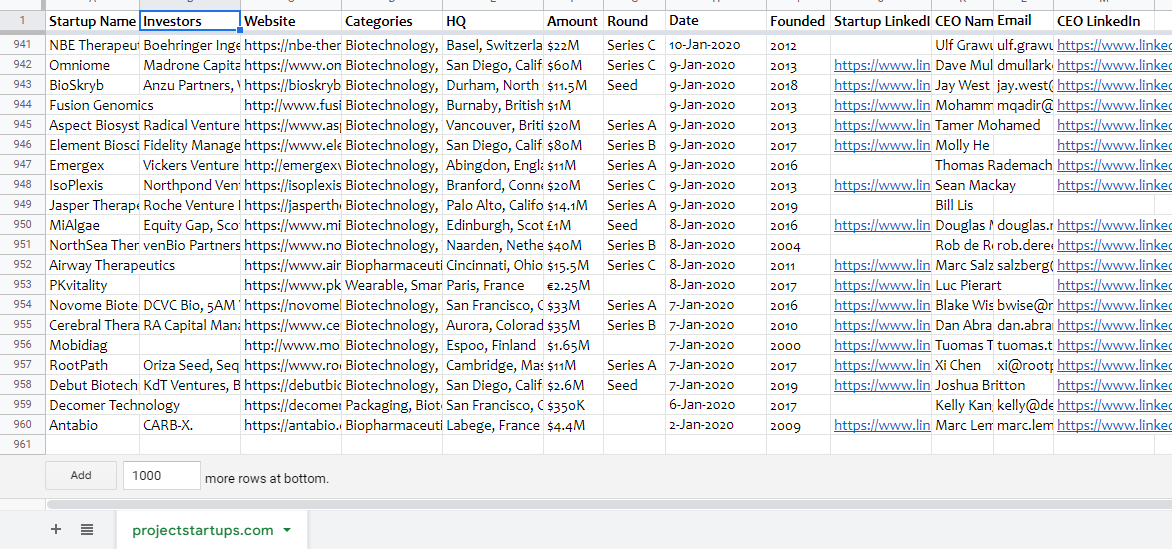Viewport: 1172px width, 549px height.
Task: Select the Founded header cell
Action: click(798, 21)
